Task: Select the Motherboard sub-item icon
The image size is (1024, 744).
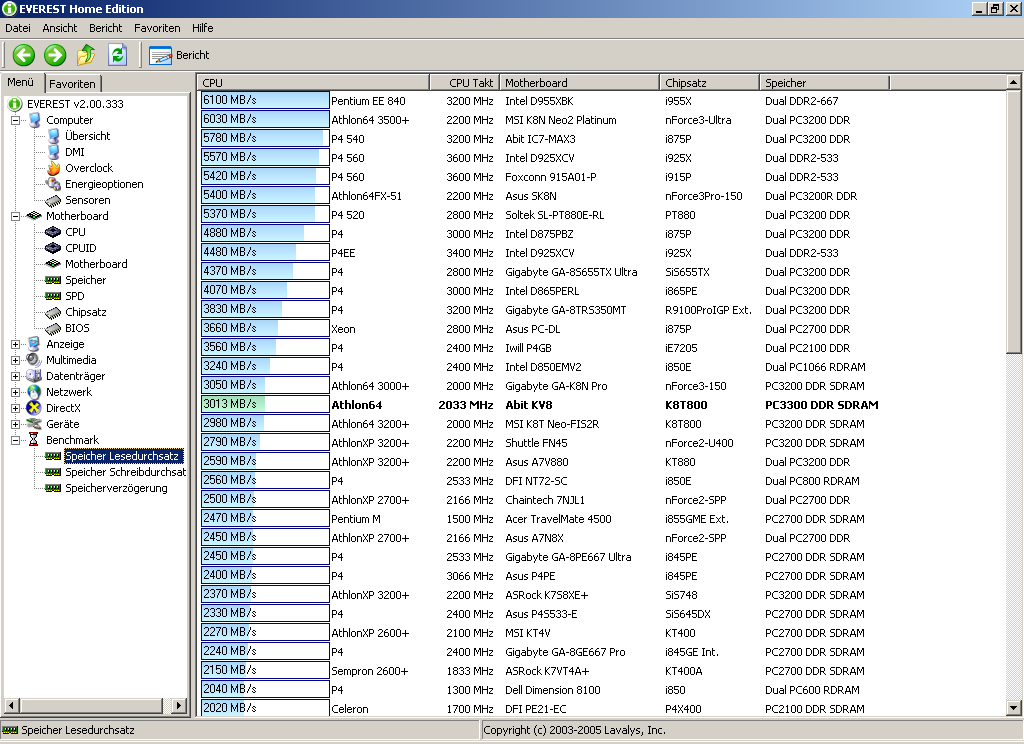Action: coord(53,264)
